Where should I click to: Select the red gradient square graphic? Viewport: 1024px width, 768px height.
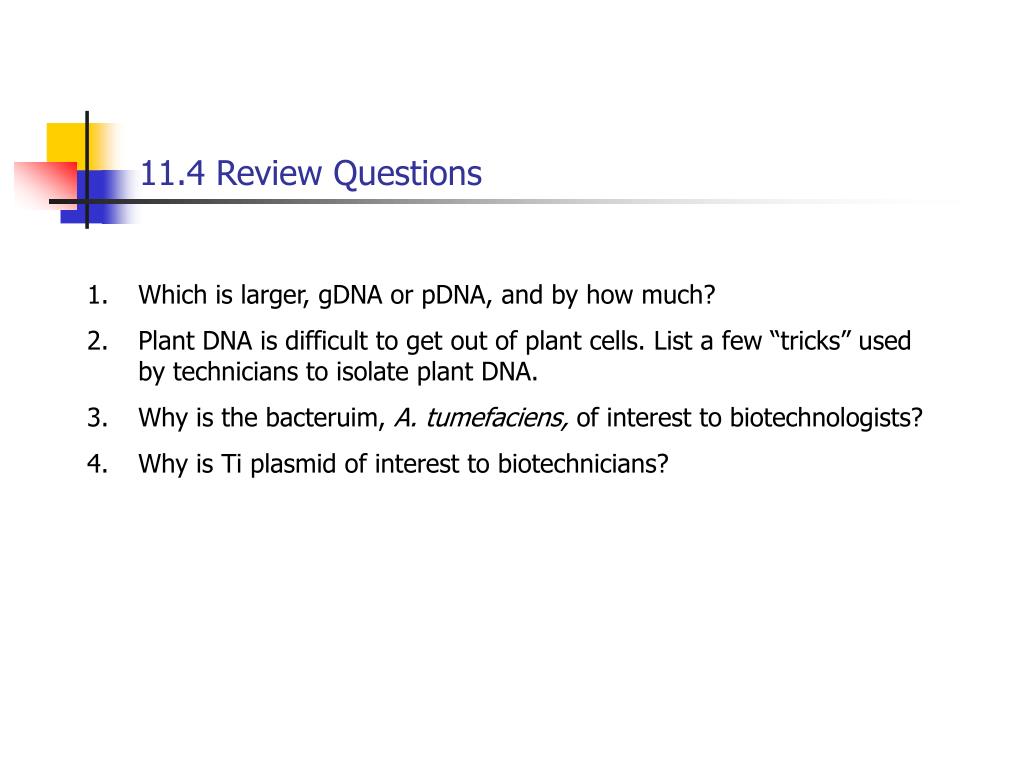[45, 184]
